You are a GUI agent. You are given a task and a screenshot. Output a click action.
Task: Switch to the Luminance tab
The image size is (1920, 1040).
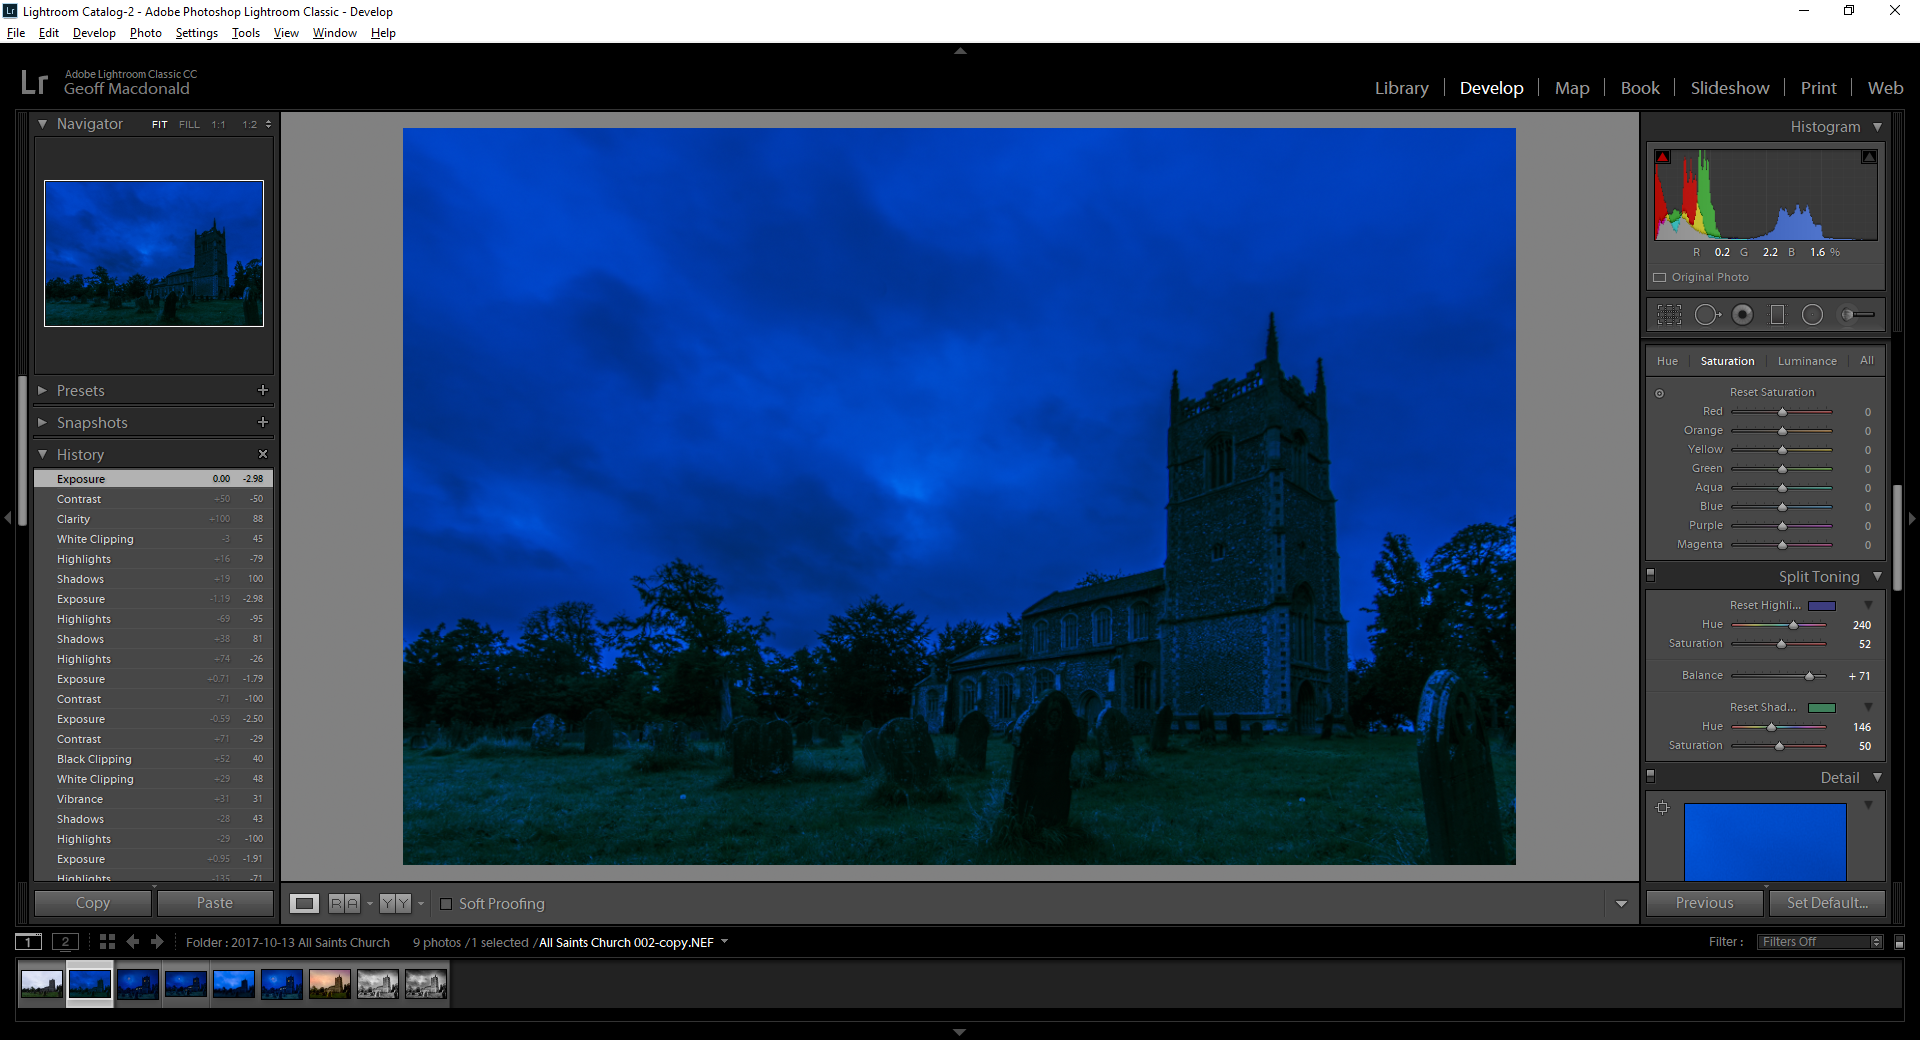tap(1807, 361)
